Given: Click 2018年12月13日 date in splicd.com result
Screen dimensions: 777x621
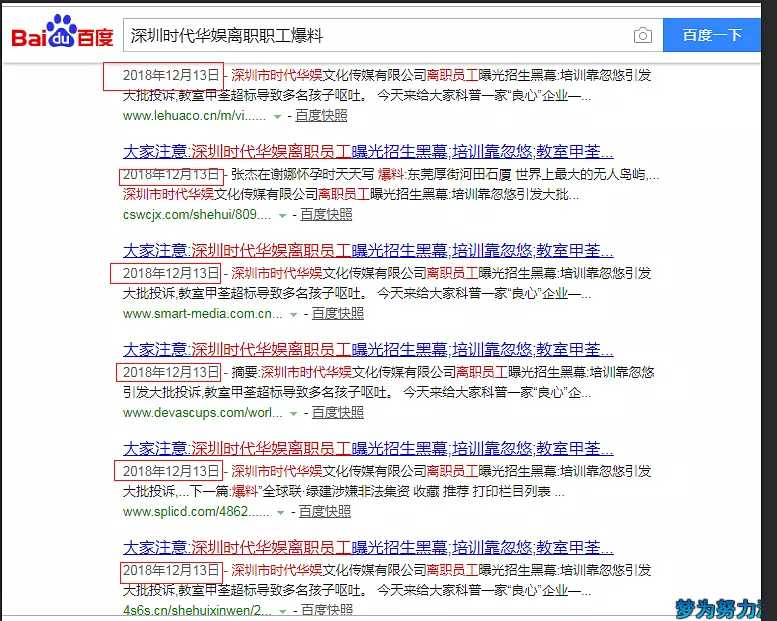Looking at the screenshot, I should (171, 471).
